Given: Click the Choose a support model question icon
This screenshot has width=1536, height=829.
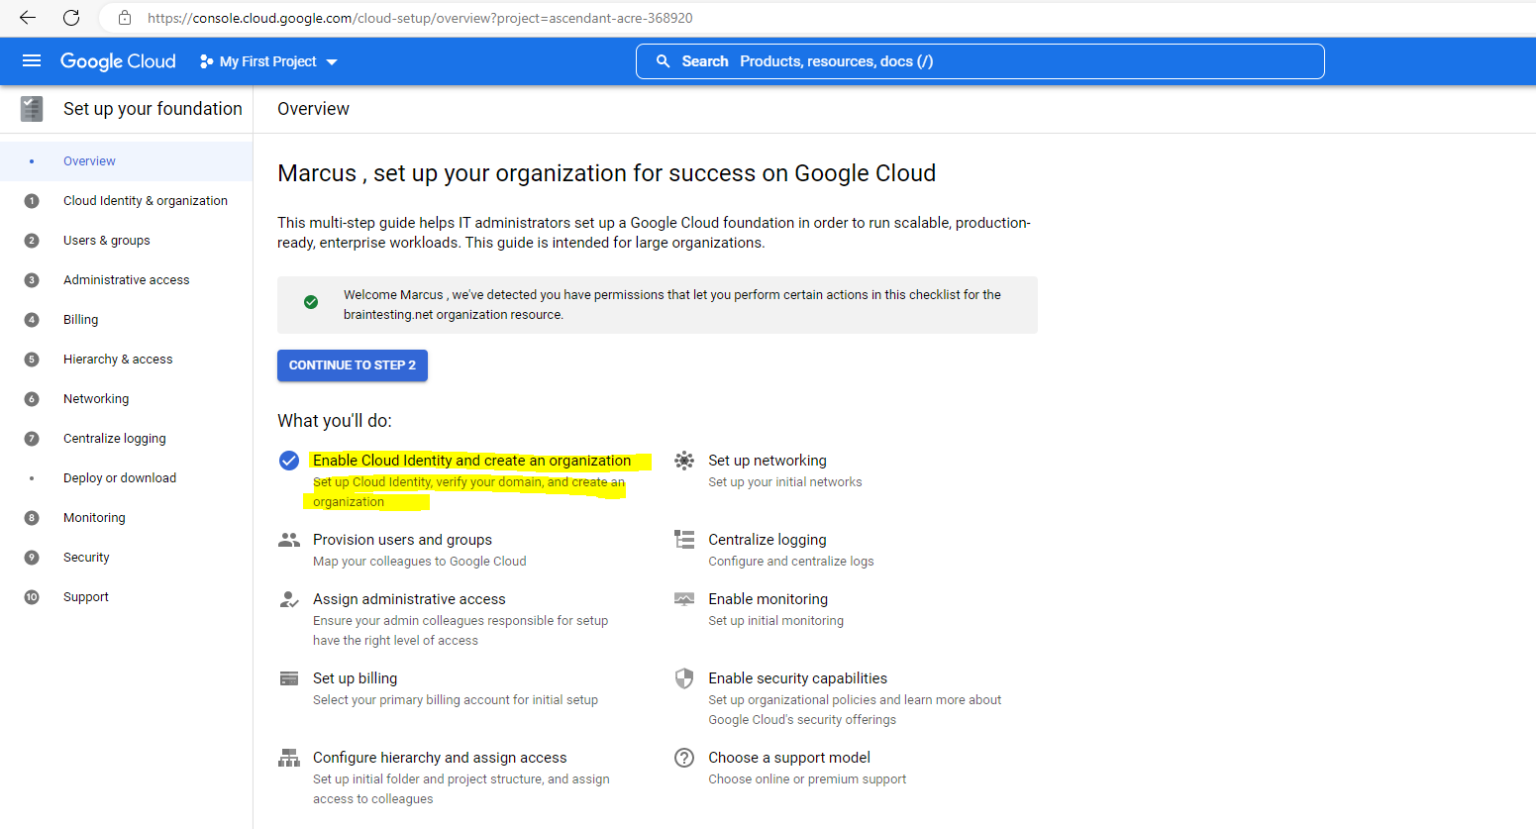Looking at the screenshot, I should tap(684, 758).
